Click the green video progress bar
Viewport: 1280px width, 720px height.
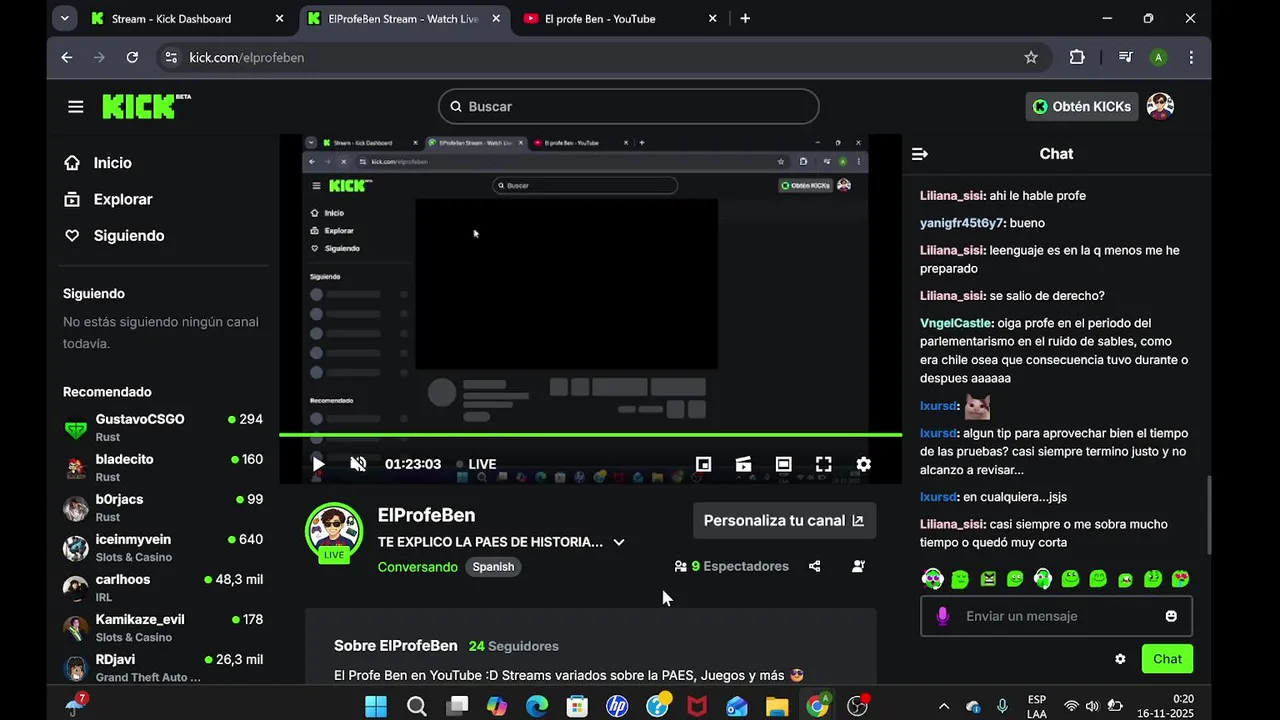590,434
